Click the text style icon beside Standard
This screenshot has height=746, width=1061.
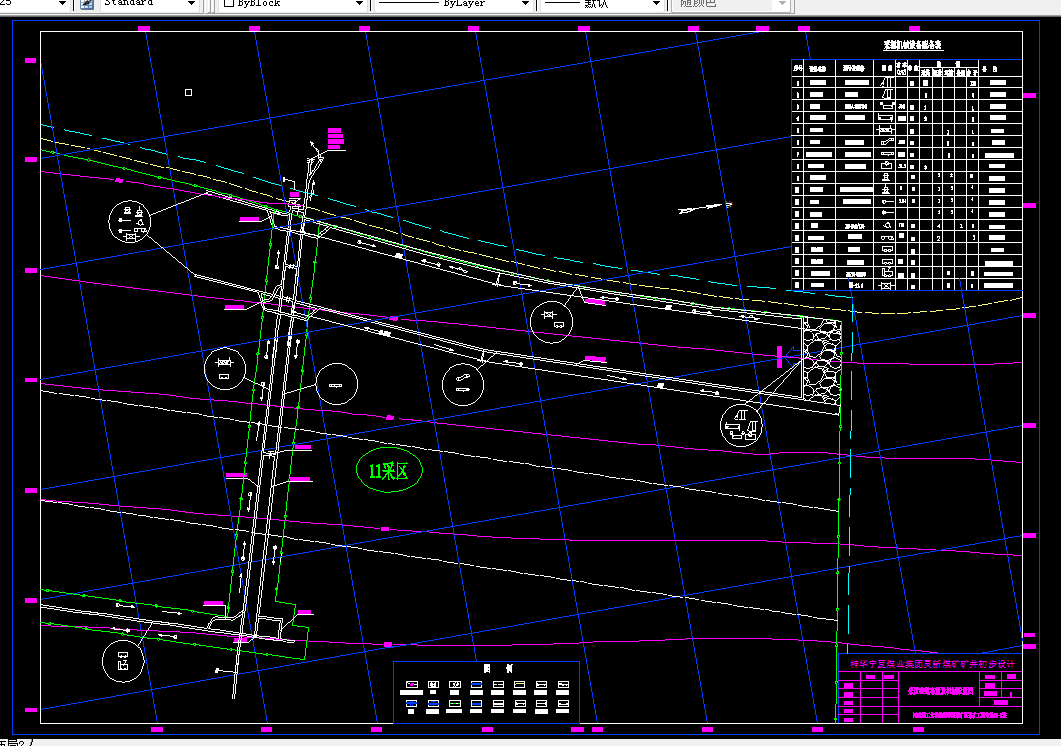coord(87,4)
